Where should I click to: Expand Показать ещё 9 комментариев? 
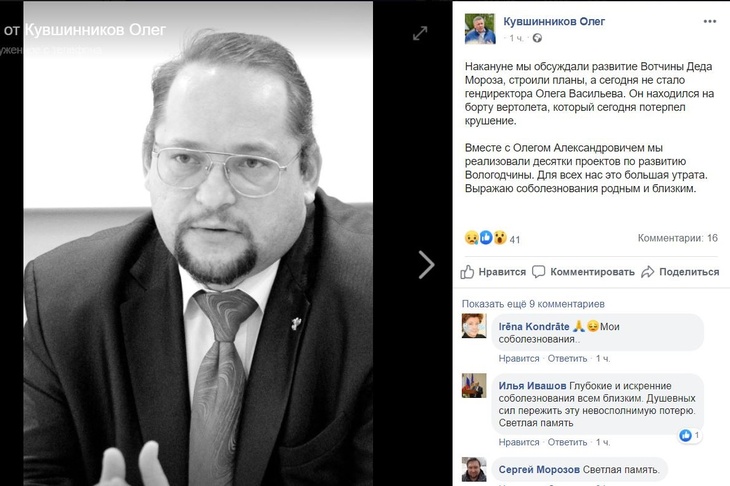[x=533, y=304]
